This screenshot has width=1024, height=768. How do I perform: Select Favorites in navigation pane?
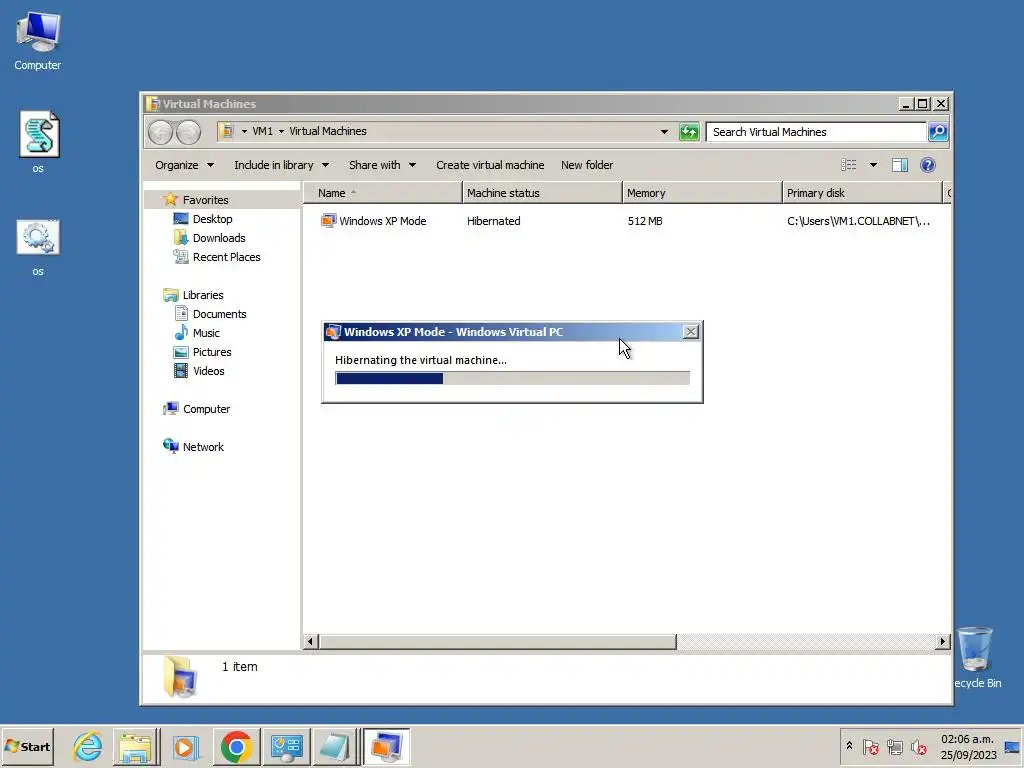(205, 200)
